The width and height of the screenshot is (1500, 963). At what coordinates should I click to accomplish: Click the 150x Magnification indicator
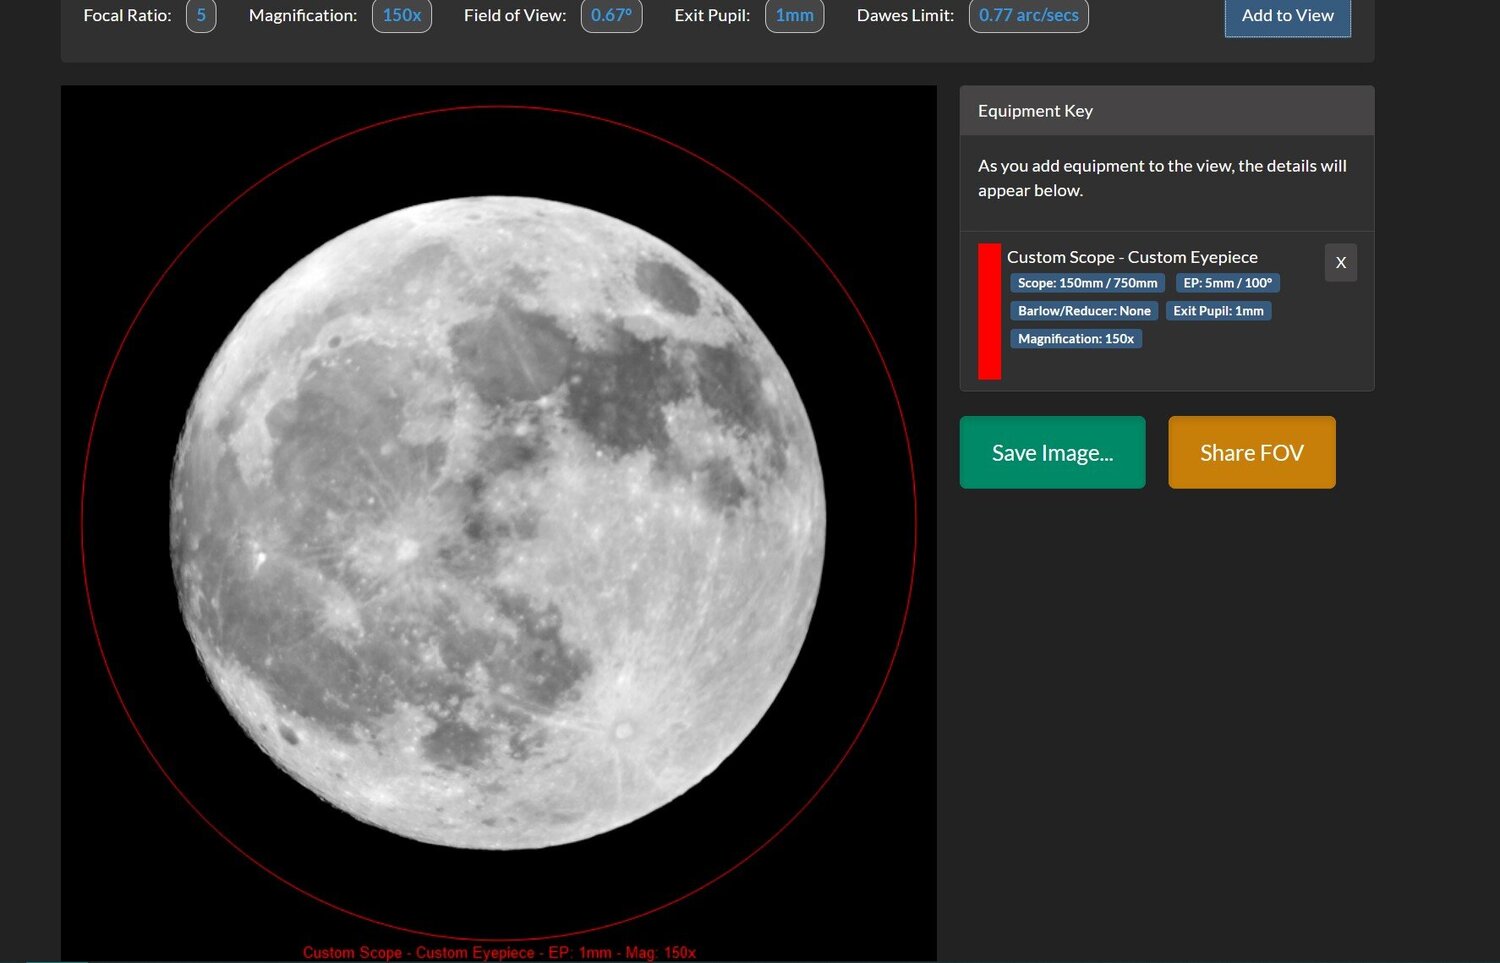[x=402, y=15]
